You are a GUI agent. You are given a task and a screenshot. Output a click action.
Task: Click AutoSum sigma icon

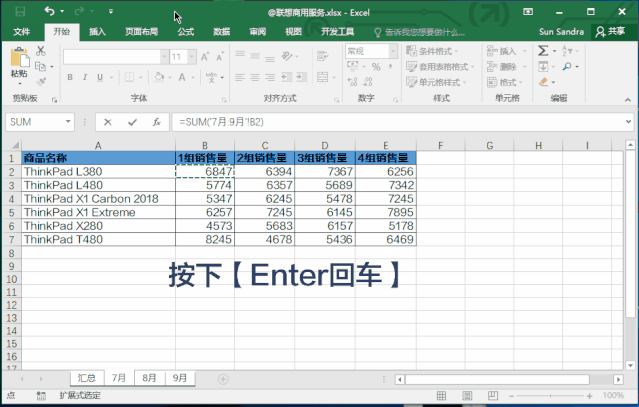pyautogui.click(x=543, y=51)
